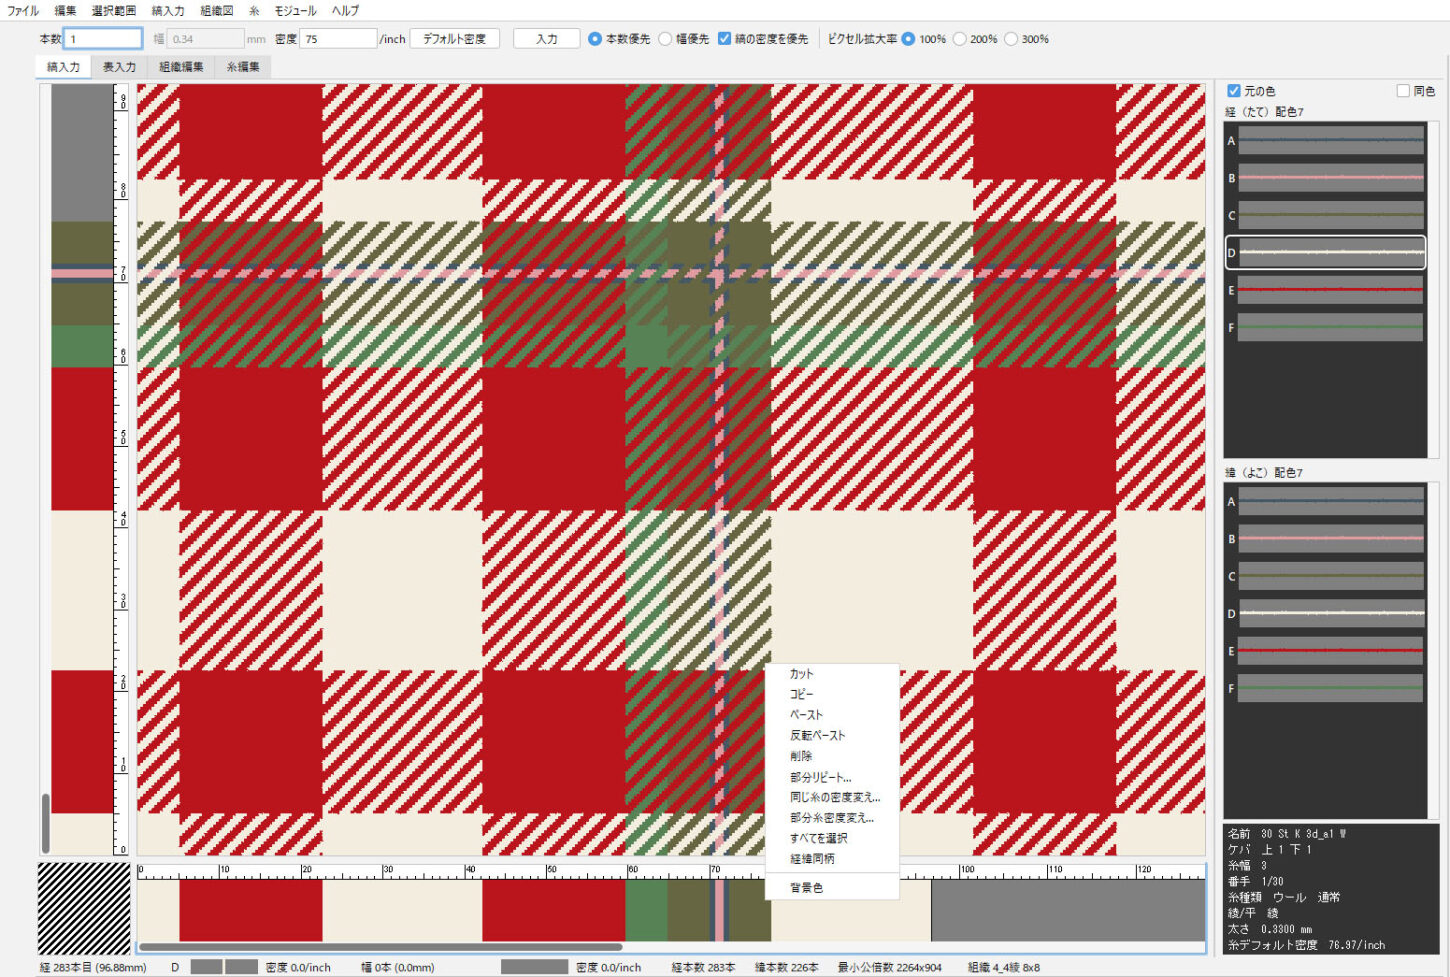Select white weft yarn D in 緯(よこ) panel
Screen dimensions: 1450x977
click(x=1329, y=614)
